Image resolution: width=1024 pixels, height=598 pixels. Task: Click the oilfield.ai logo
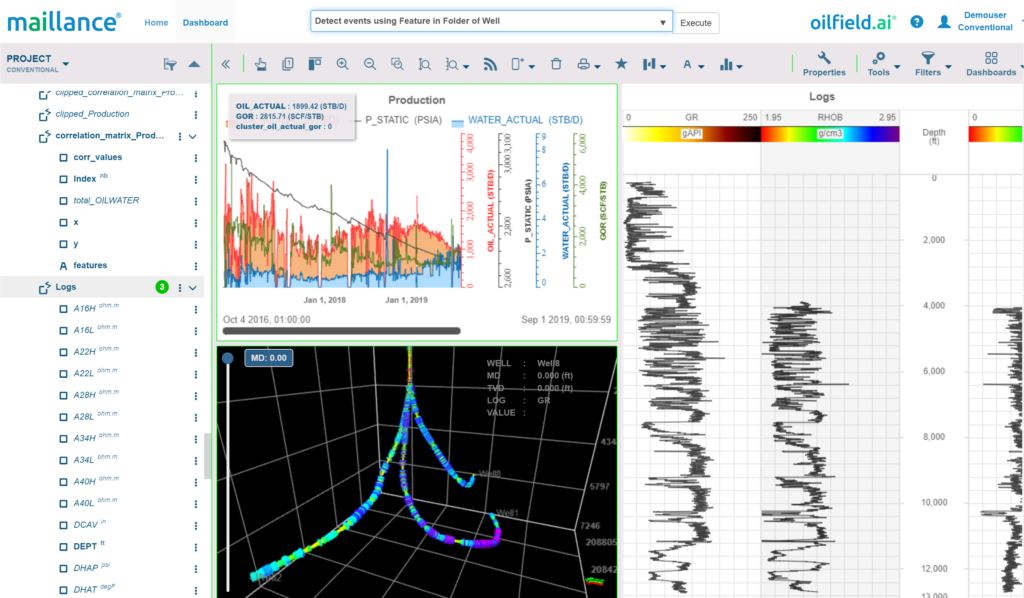click(x=853, y=22)
